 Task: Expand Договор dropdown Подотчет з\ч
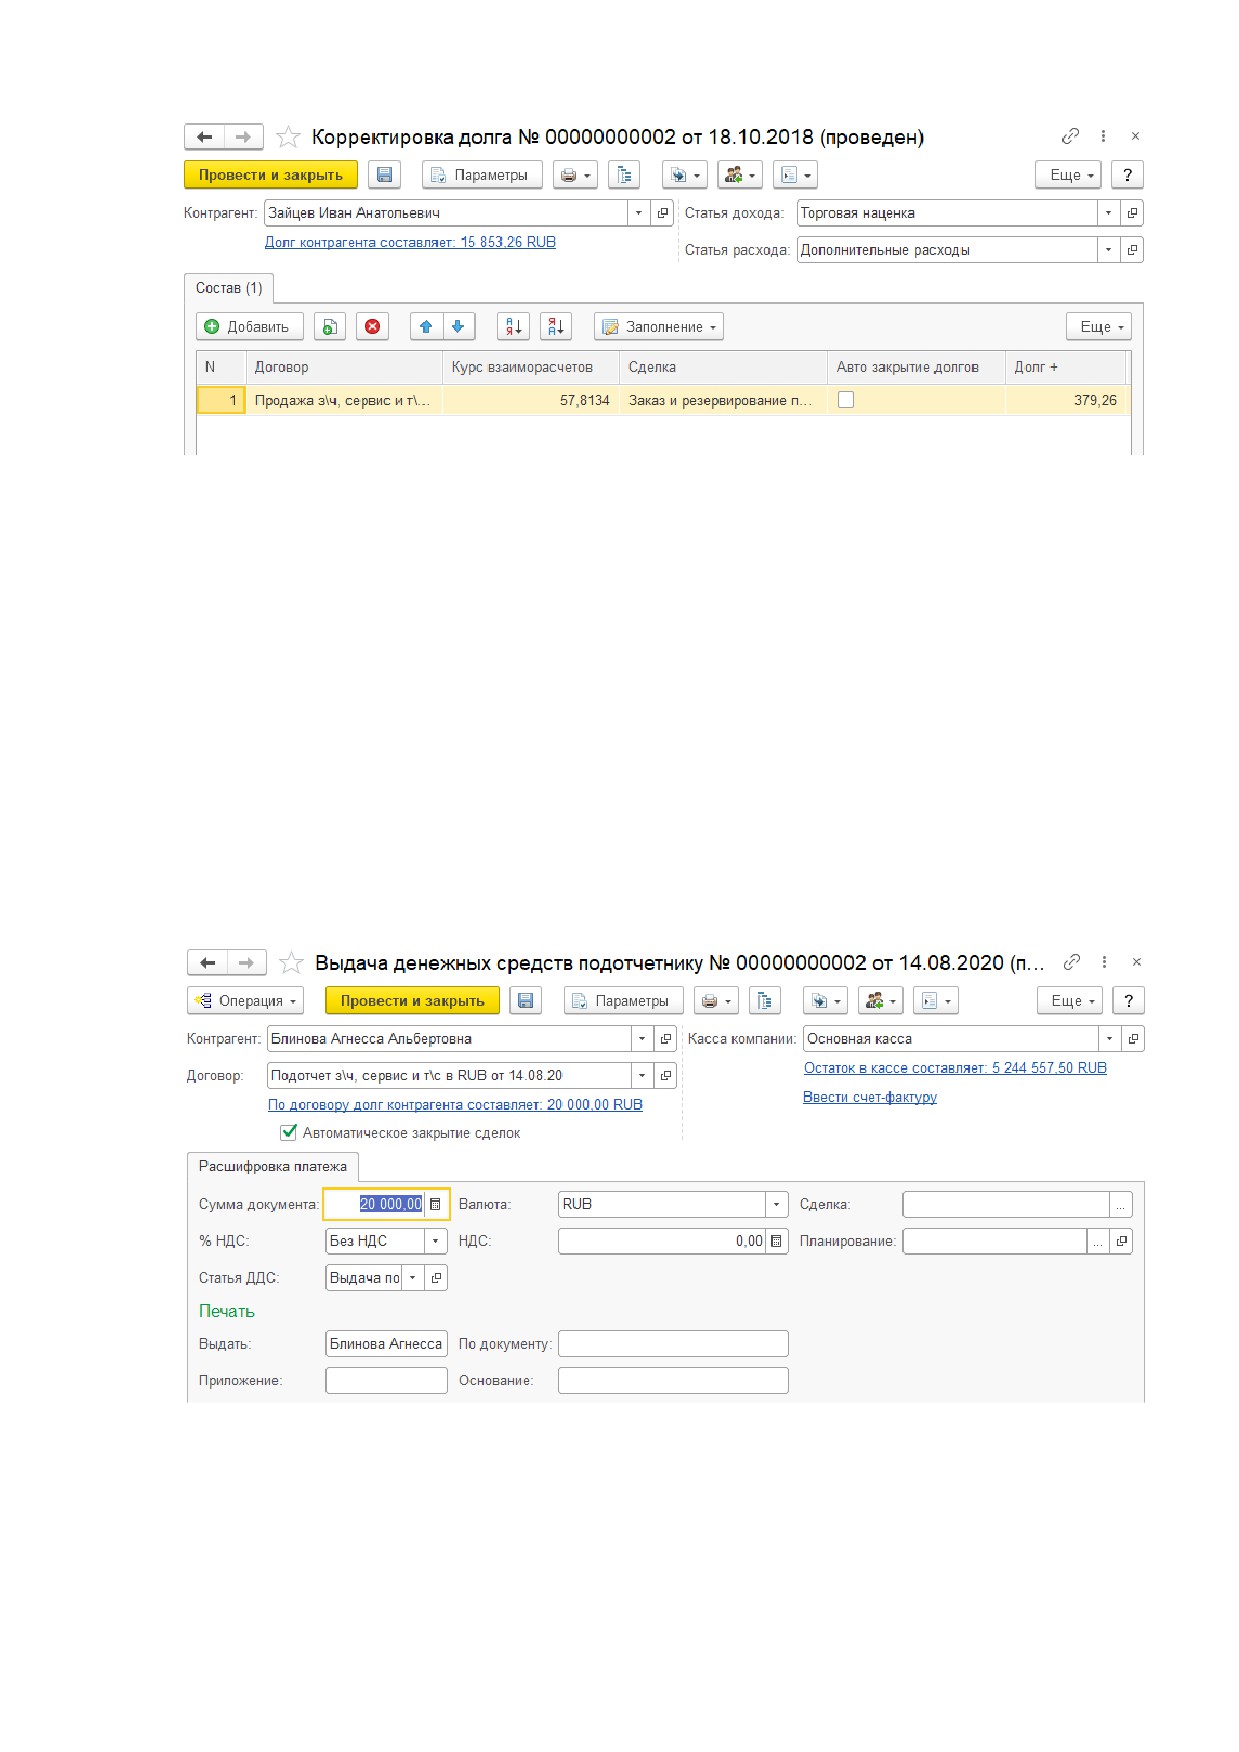click(x=642, y=1076)
